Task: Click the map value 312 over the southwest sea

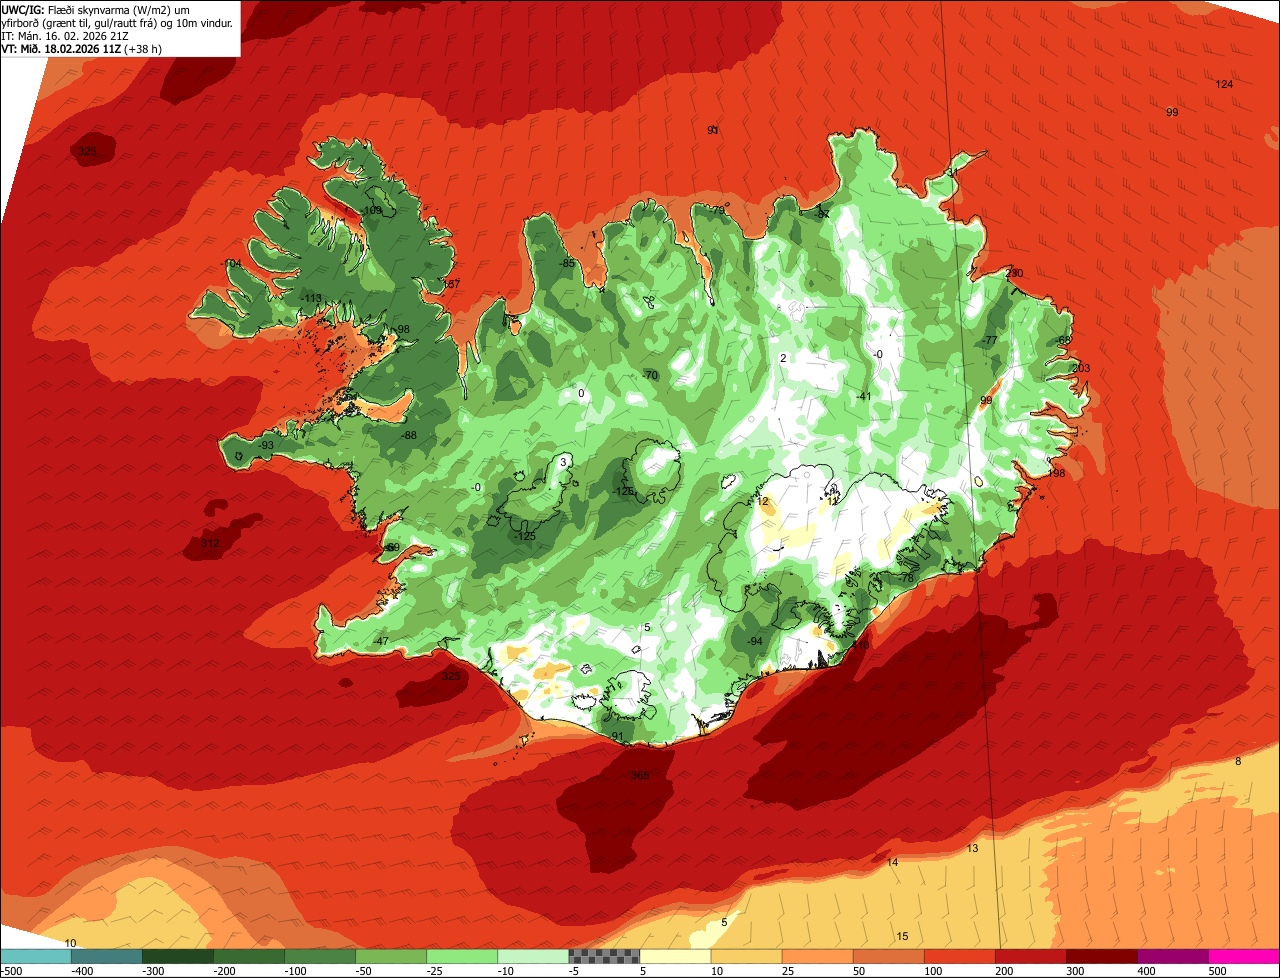Action: (x=210, y=543)
